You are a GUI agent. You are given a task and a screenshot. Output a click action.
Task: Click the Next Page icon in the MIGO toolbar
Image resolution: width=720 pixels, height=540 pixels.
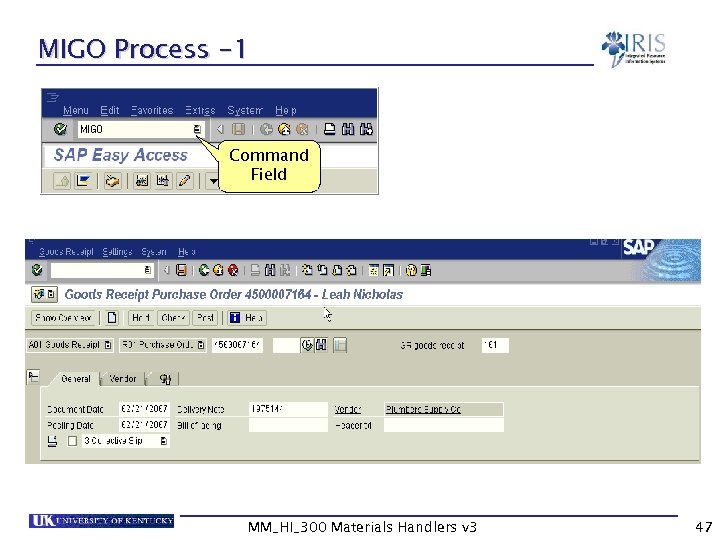click(x=337, y=270)
